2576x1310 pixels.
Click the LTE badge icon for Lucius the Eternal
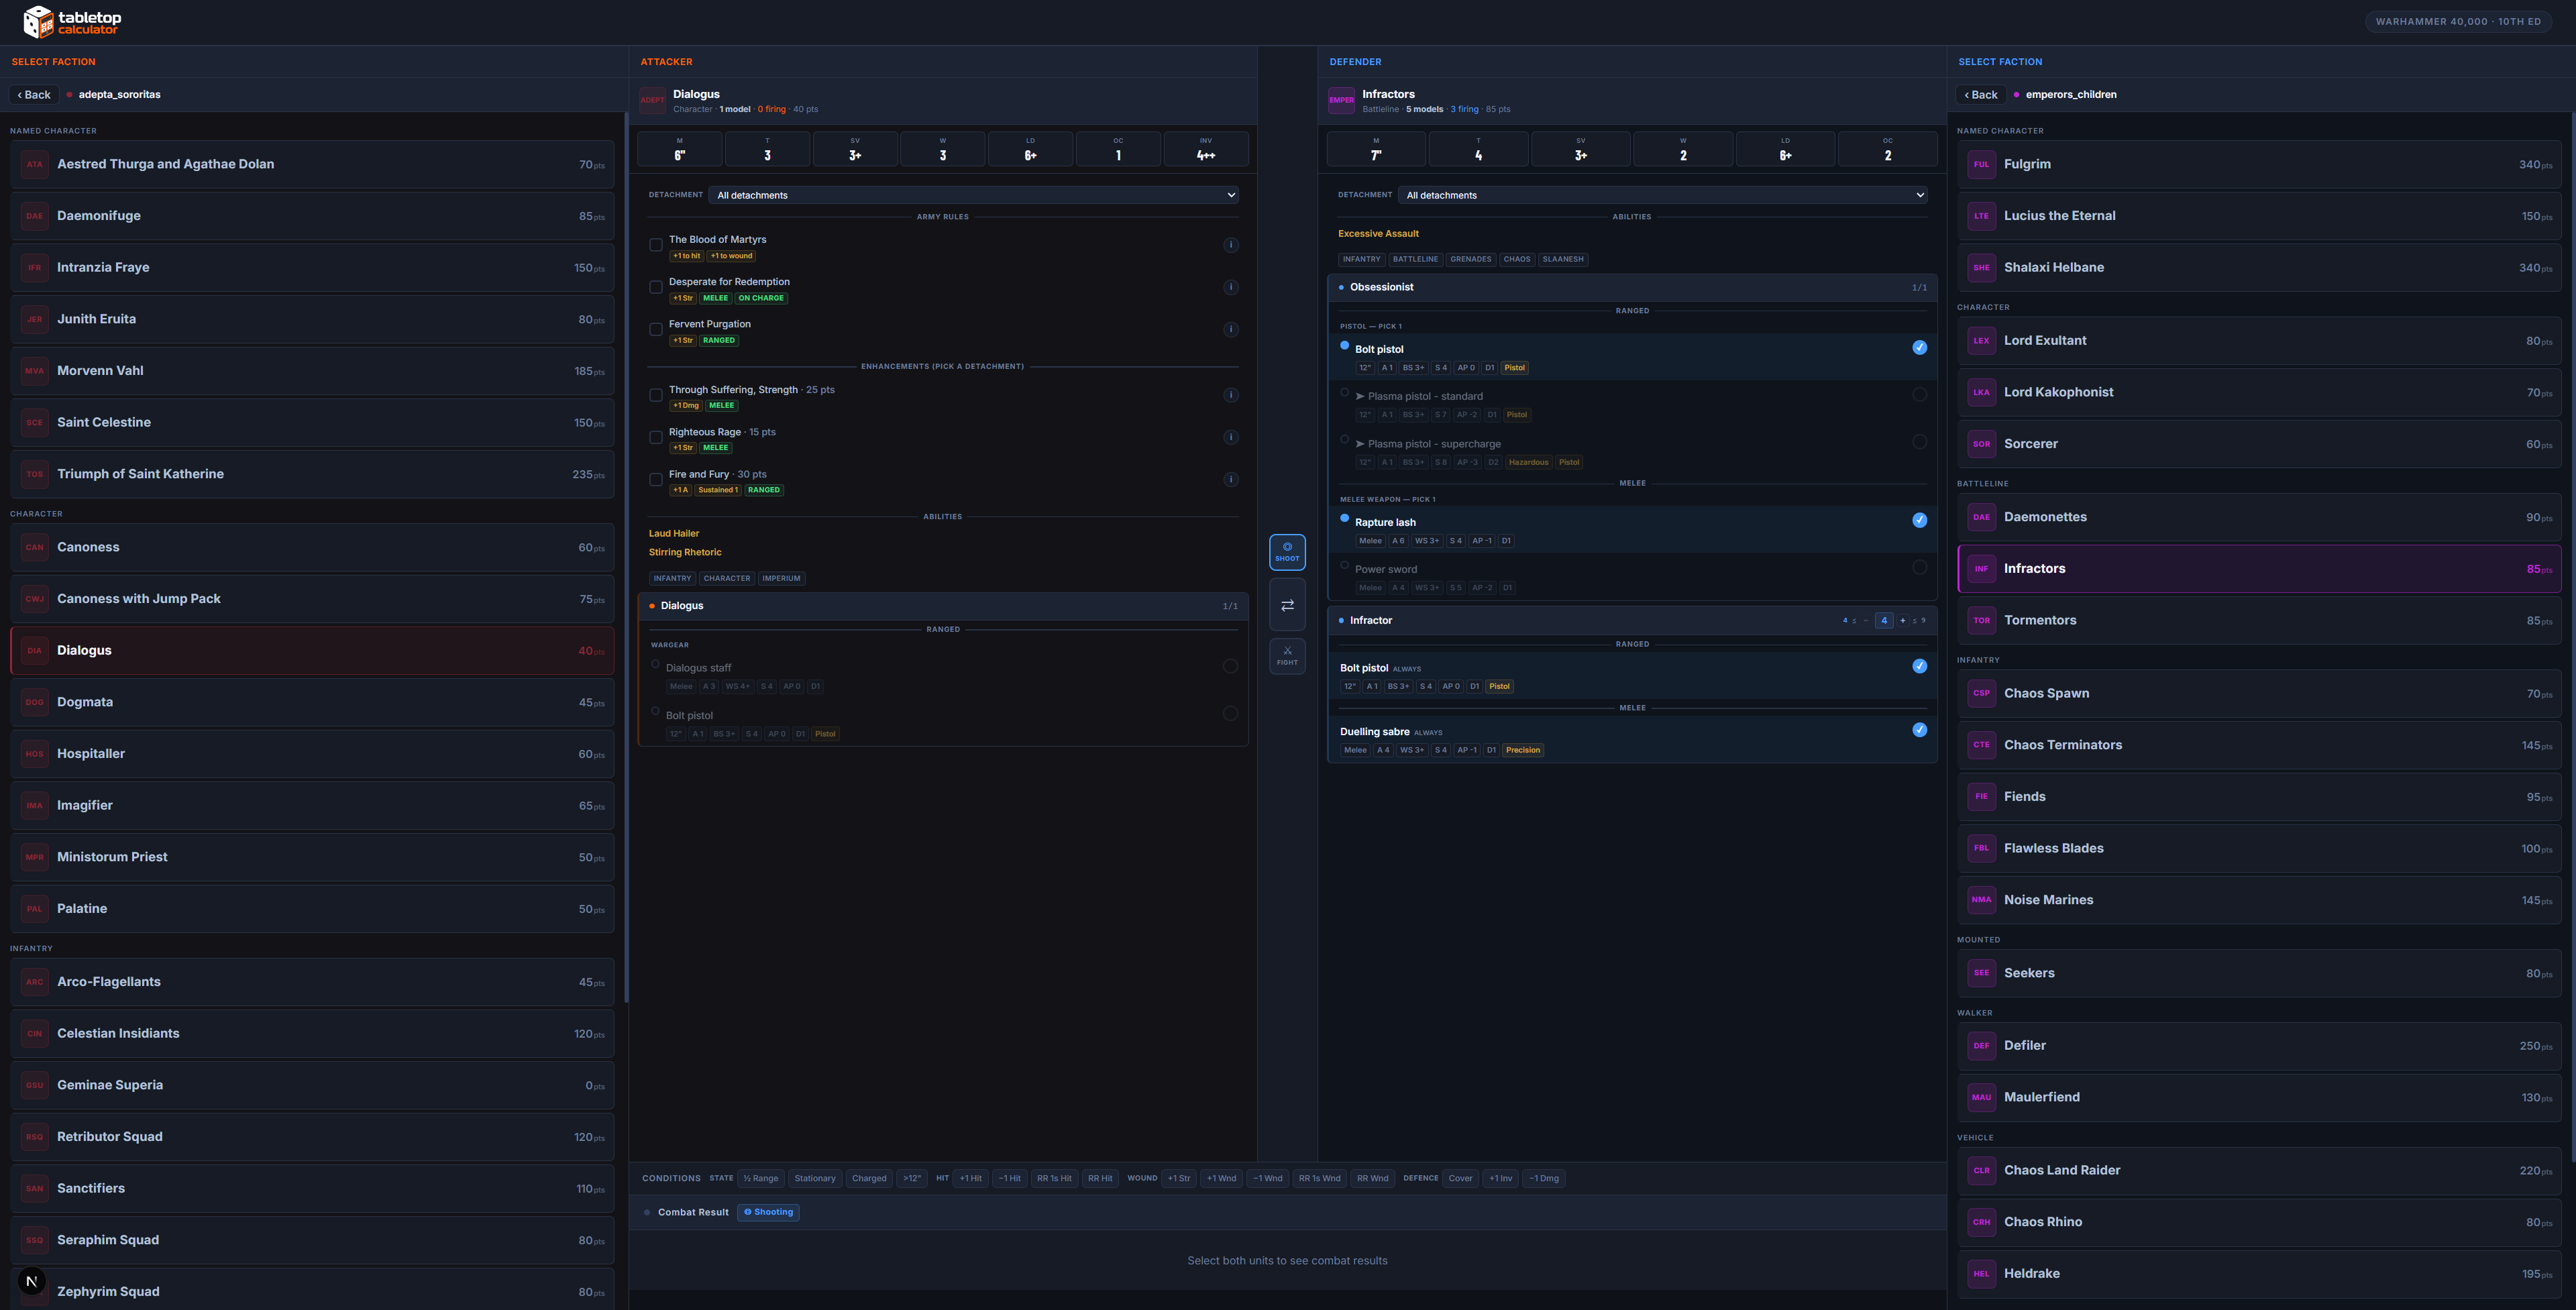click(1981, 216)
